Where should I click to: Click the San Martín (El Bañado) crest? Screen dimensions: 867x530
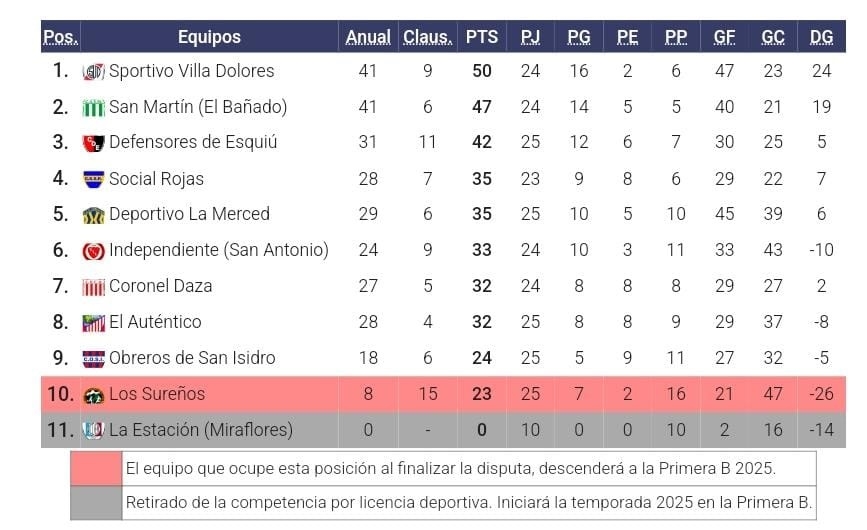(94, 107)
